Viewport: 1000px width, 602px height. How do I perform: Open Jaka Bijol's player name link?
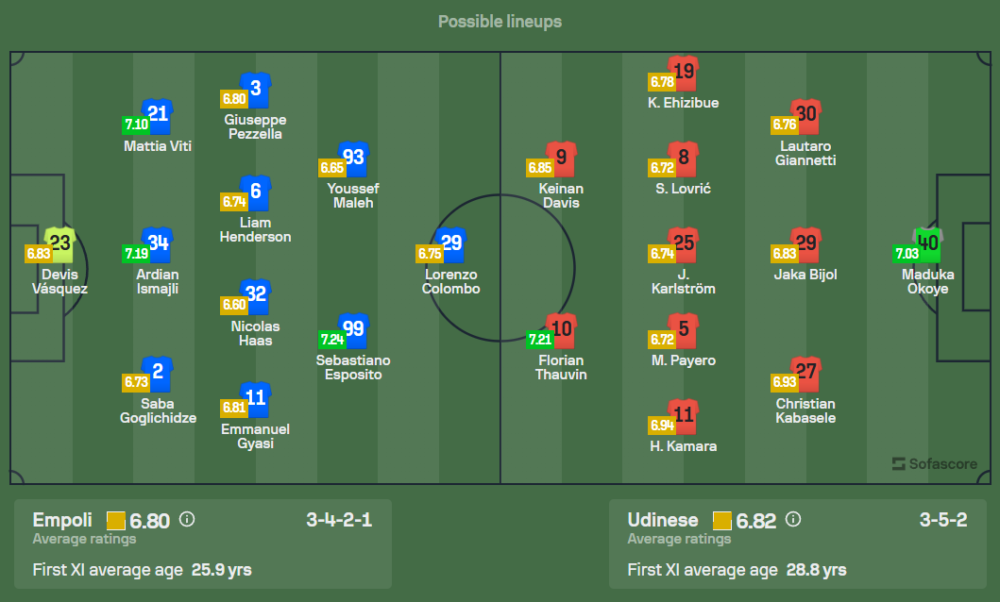point(805,275)
